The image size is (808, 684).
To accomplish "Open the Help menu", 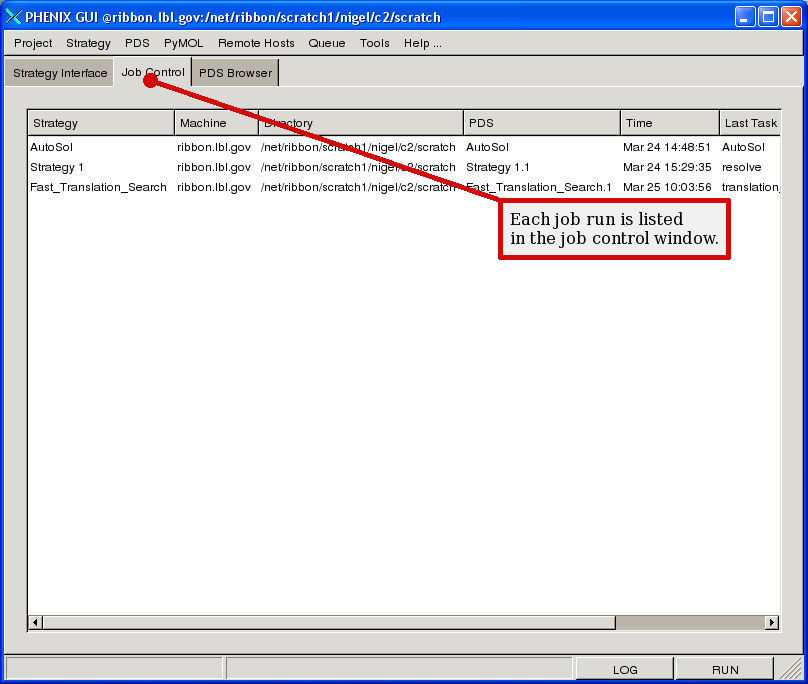I will pos(422,43).
